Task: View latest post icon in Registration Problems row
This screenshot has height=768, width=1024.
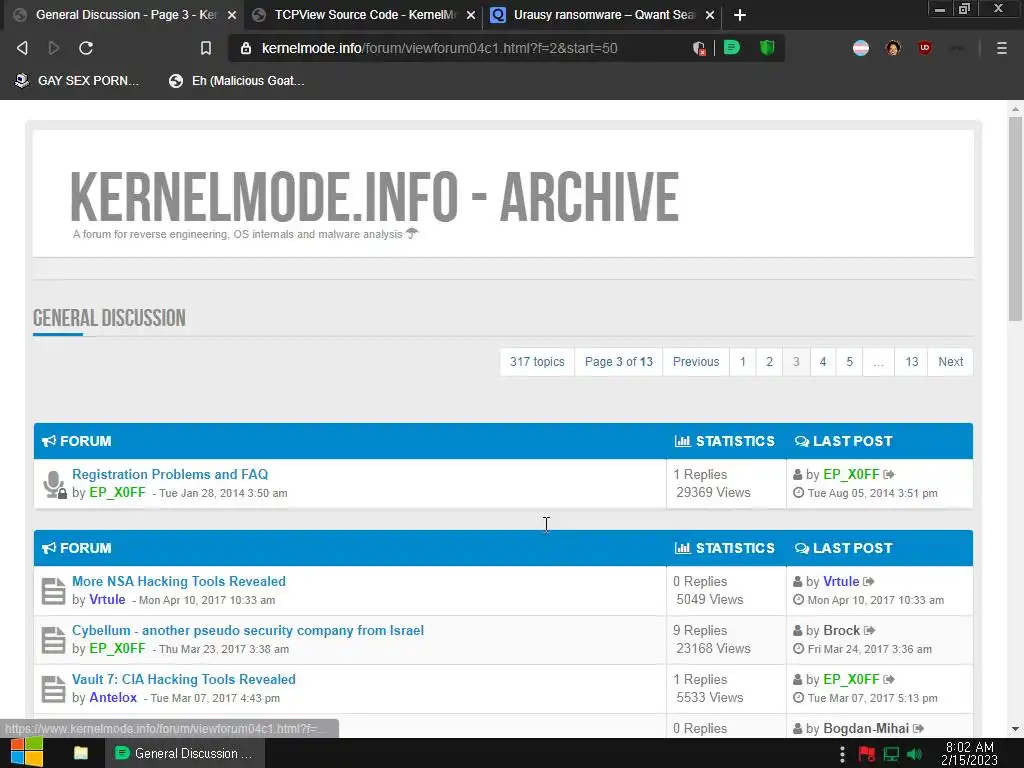Action: 889,475
